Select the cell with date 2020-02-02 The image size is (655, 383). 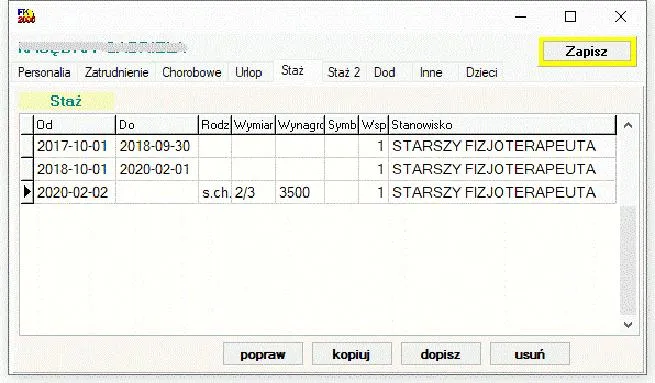coord(74,192)
